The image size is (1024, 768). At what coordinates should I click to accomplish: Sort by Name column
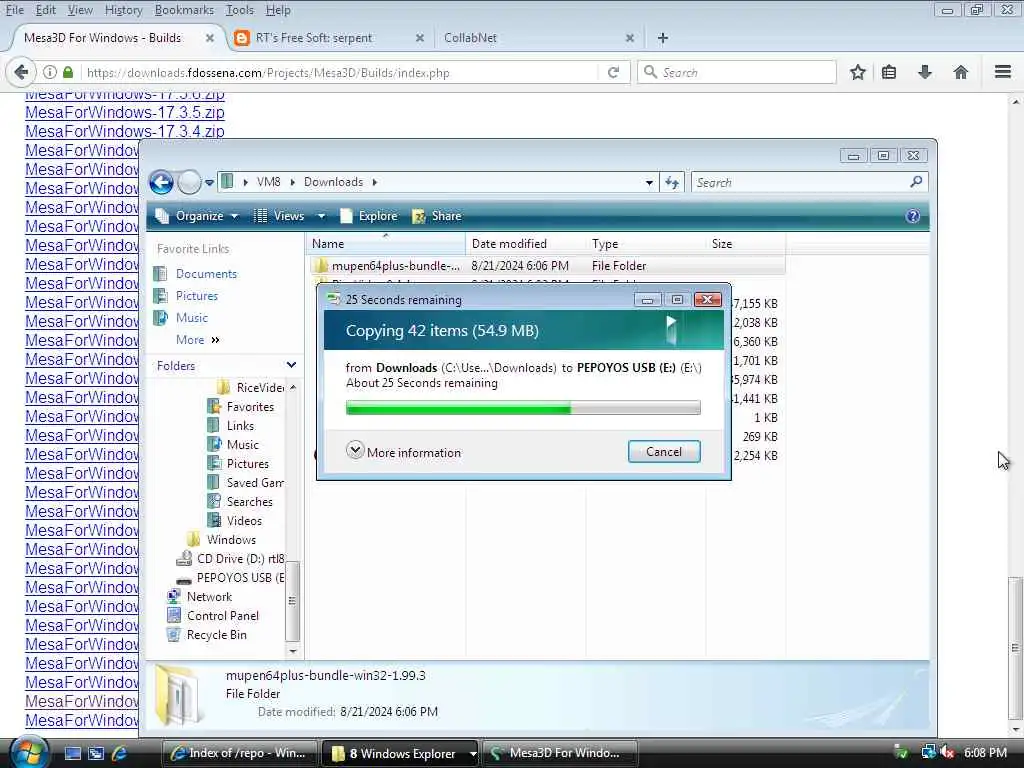click(385, 244)
